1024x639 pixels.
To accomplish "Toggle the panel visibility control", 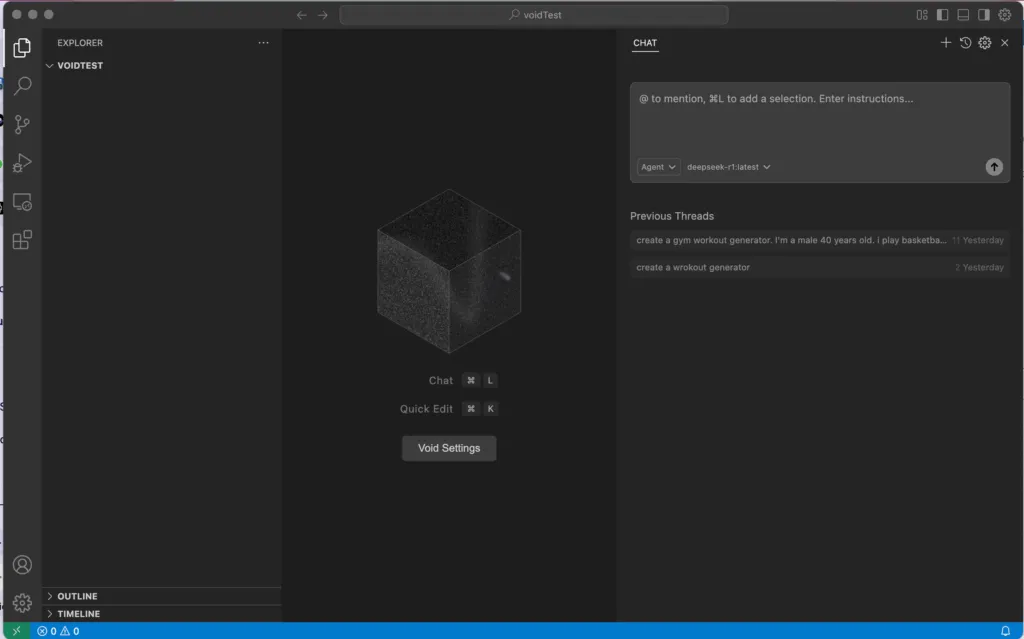I will (x=962, y=14).
